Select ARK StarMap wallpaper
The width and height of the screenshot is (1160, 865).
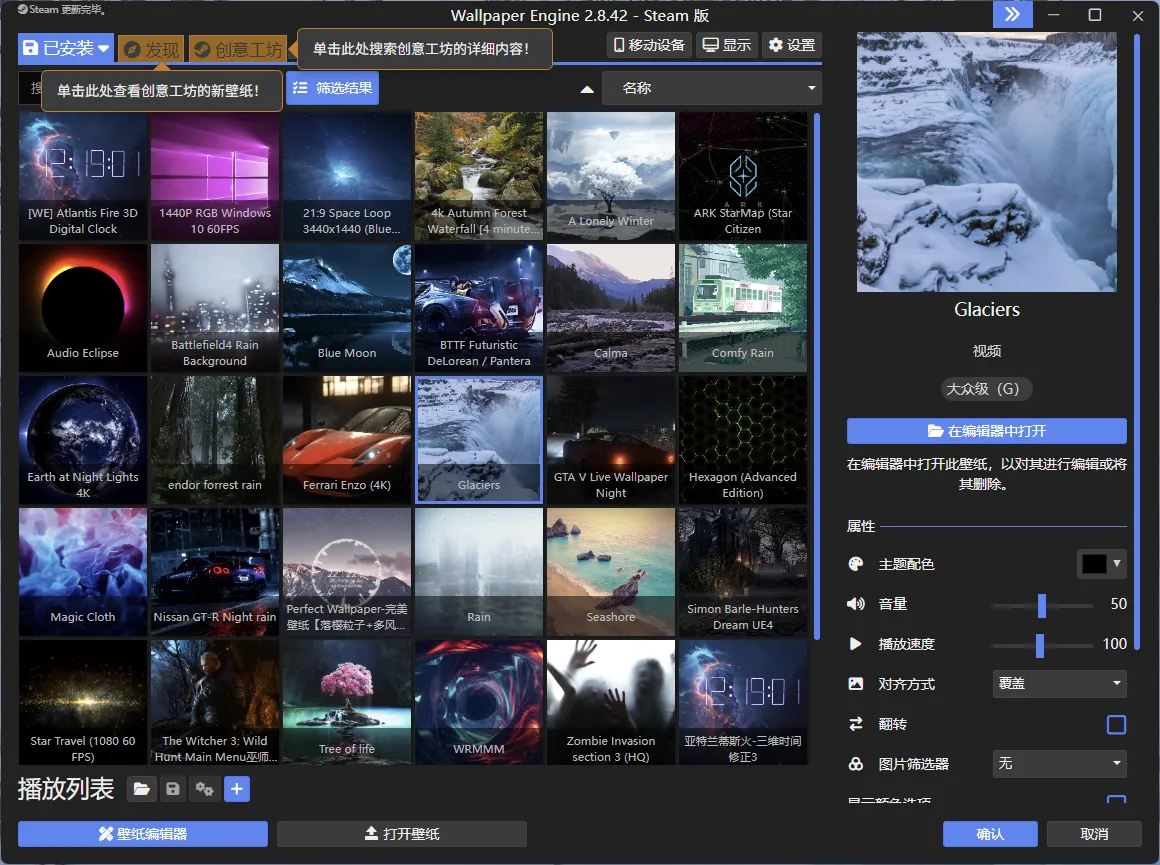pos(743,176)
